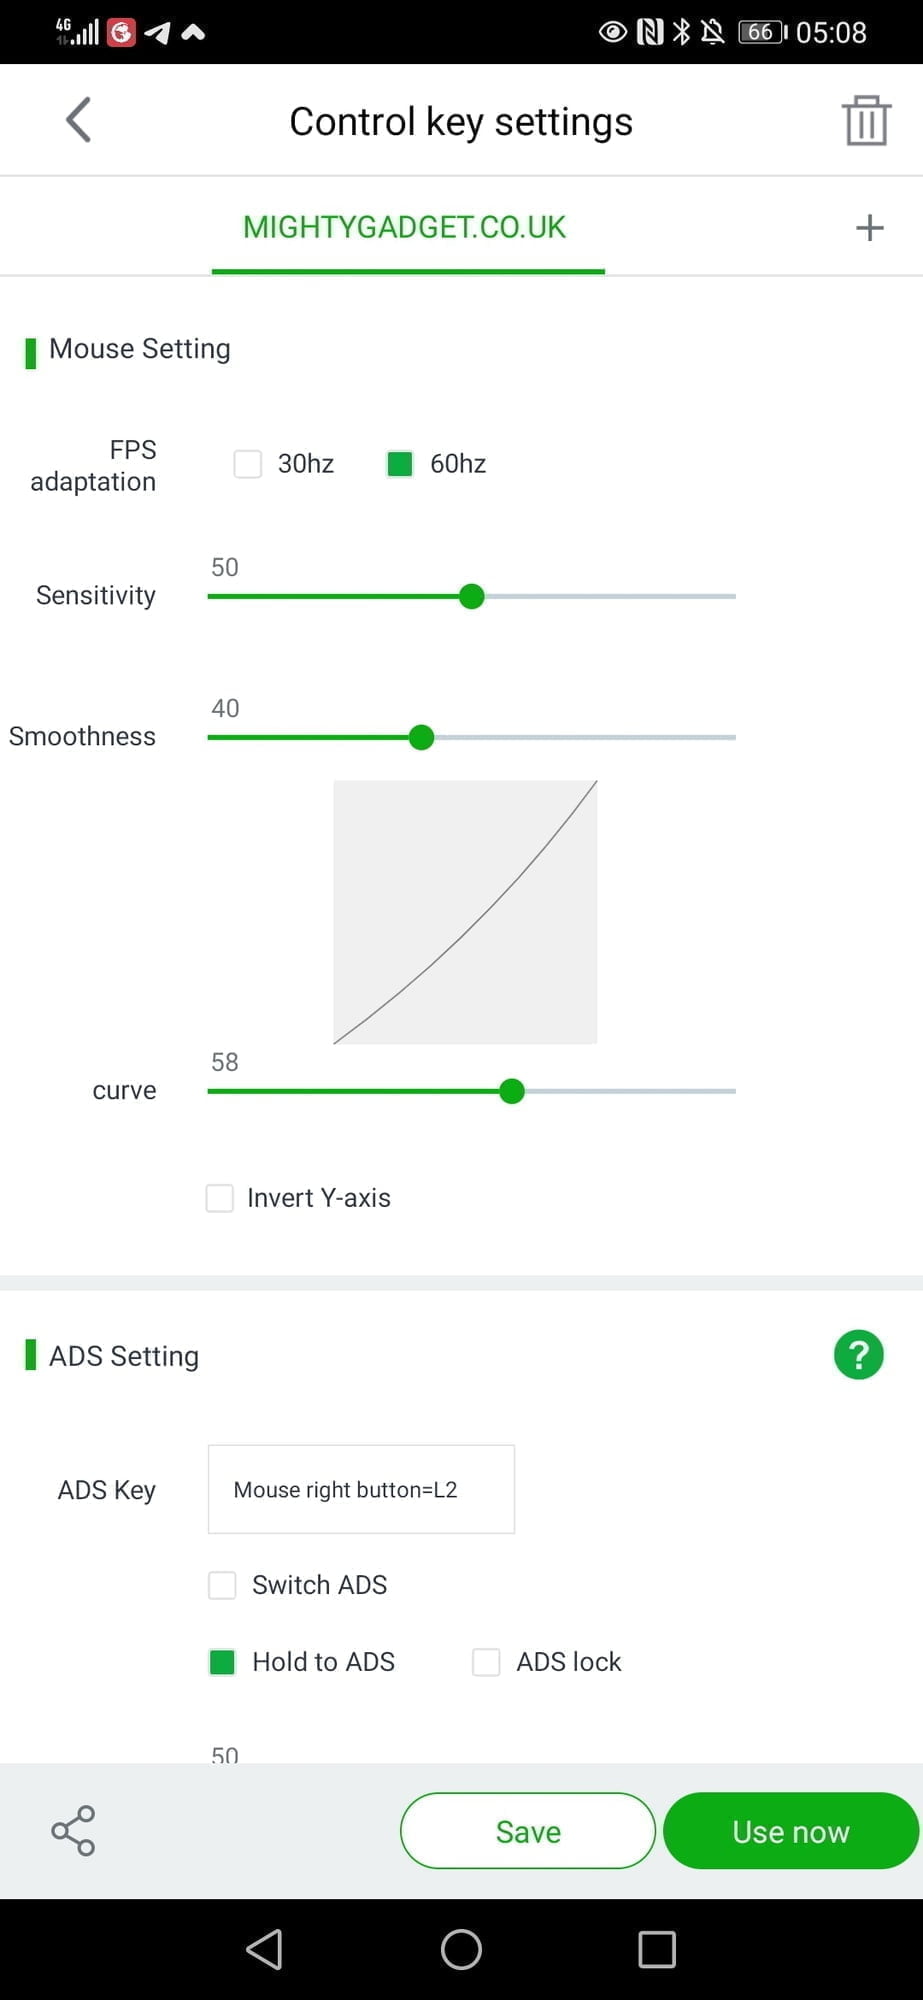This screenshot has width=923, height=2000.
Task: Select 30hz FPS adaptation checkbox
Action: (248, 464)
